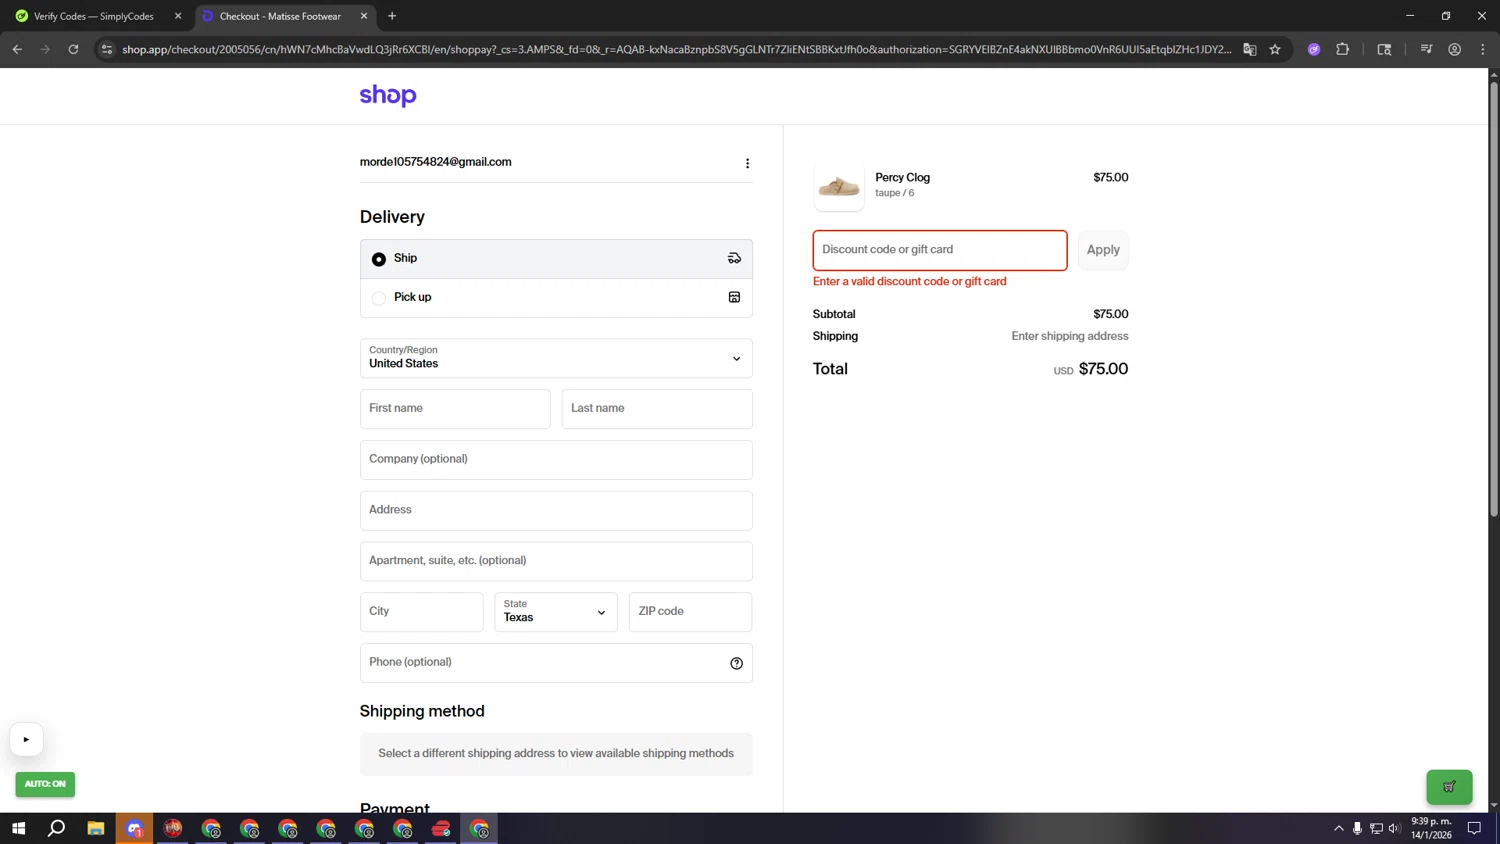Viewport: 1500px width, 844px height.
Task: Go back with browser back arrow
Action: click(17, 49)
